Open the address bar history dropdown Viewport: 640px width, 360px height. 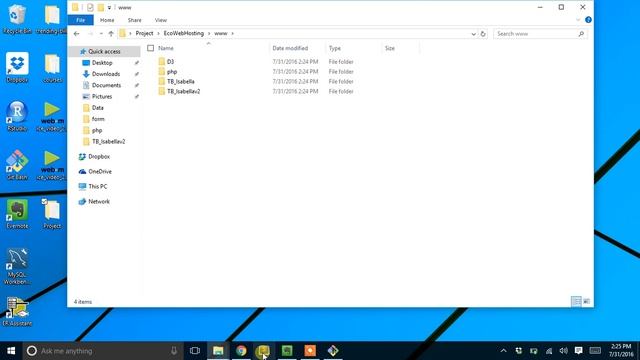tap(473, 34)
